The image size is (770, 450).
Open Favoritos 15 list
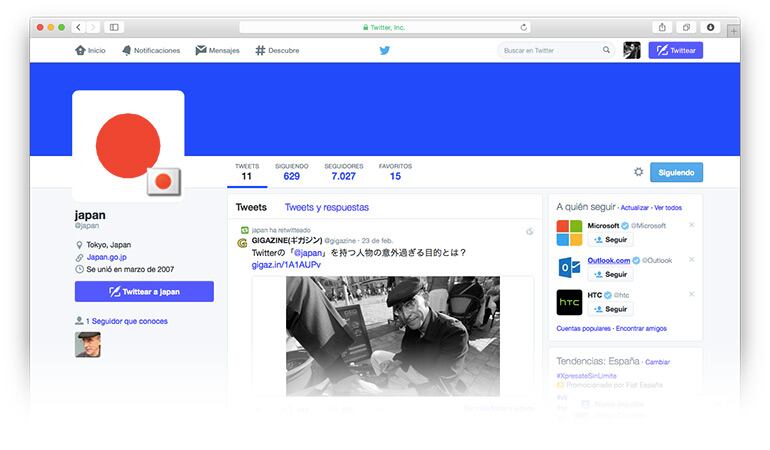pos(395,172)
